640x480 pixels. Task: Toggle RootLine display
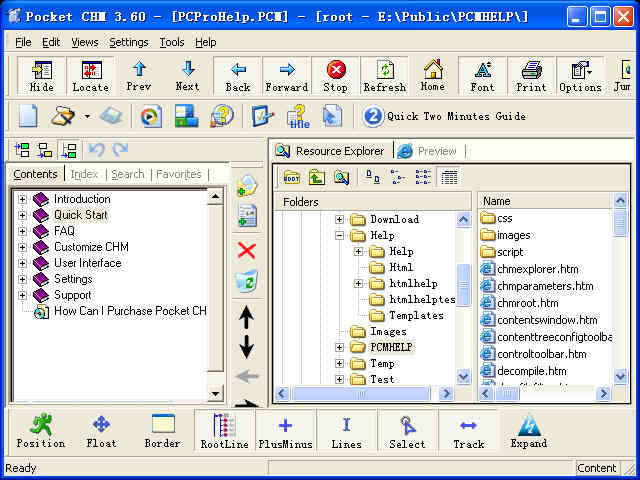(224, 431)
